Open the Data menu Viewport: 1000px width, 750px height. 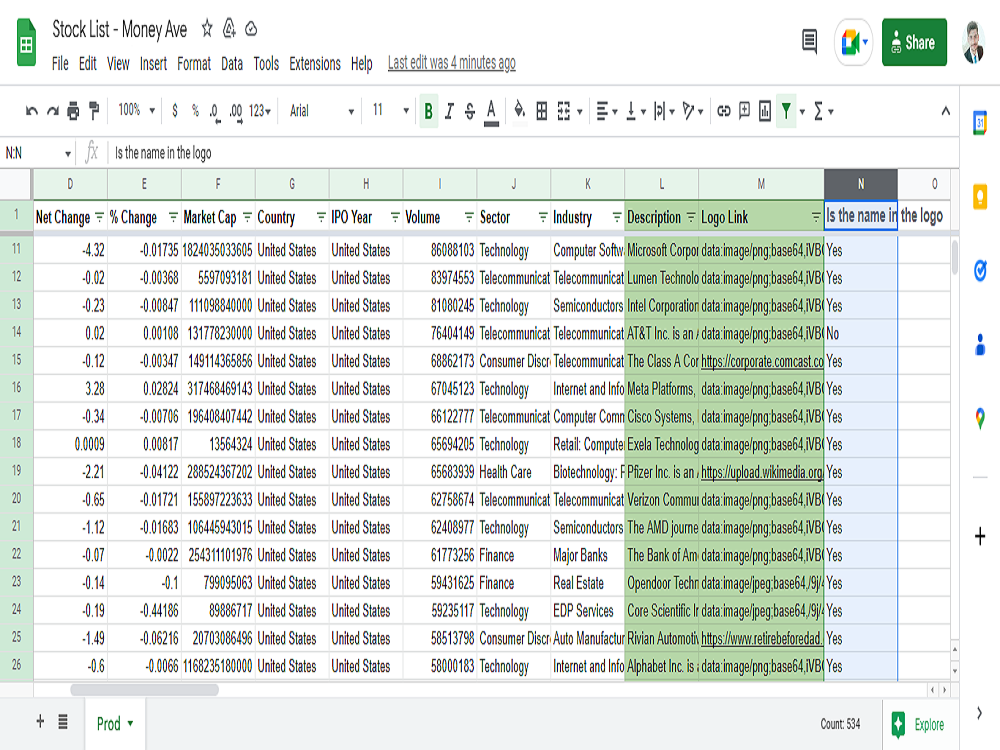pos(232,64)
